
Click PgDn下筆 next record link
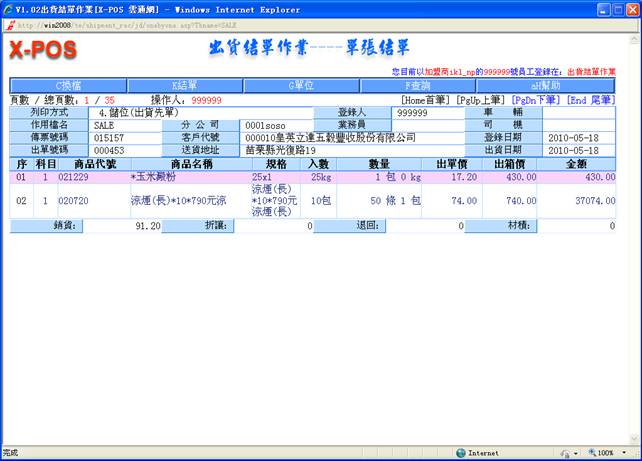point(535,100)
